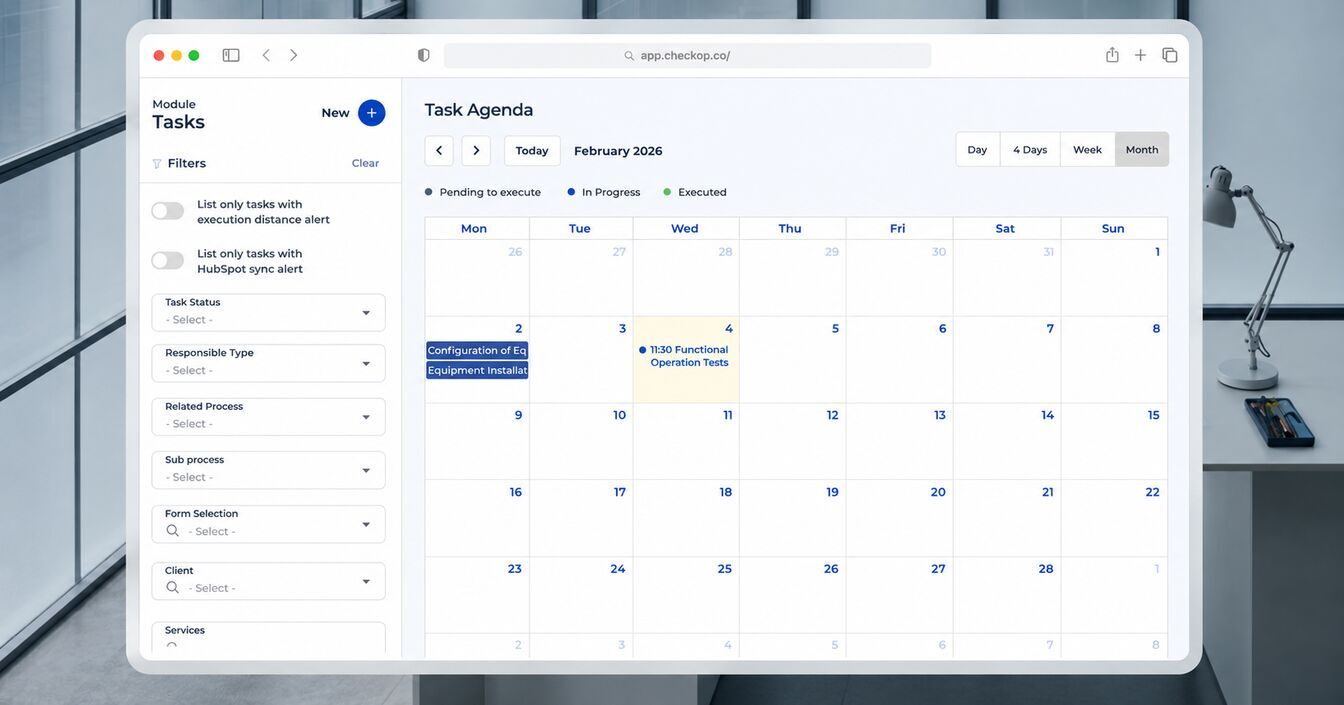Open the Sub process dropdown
1344x705 pixels.
(268, 470)
